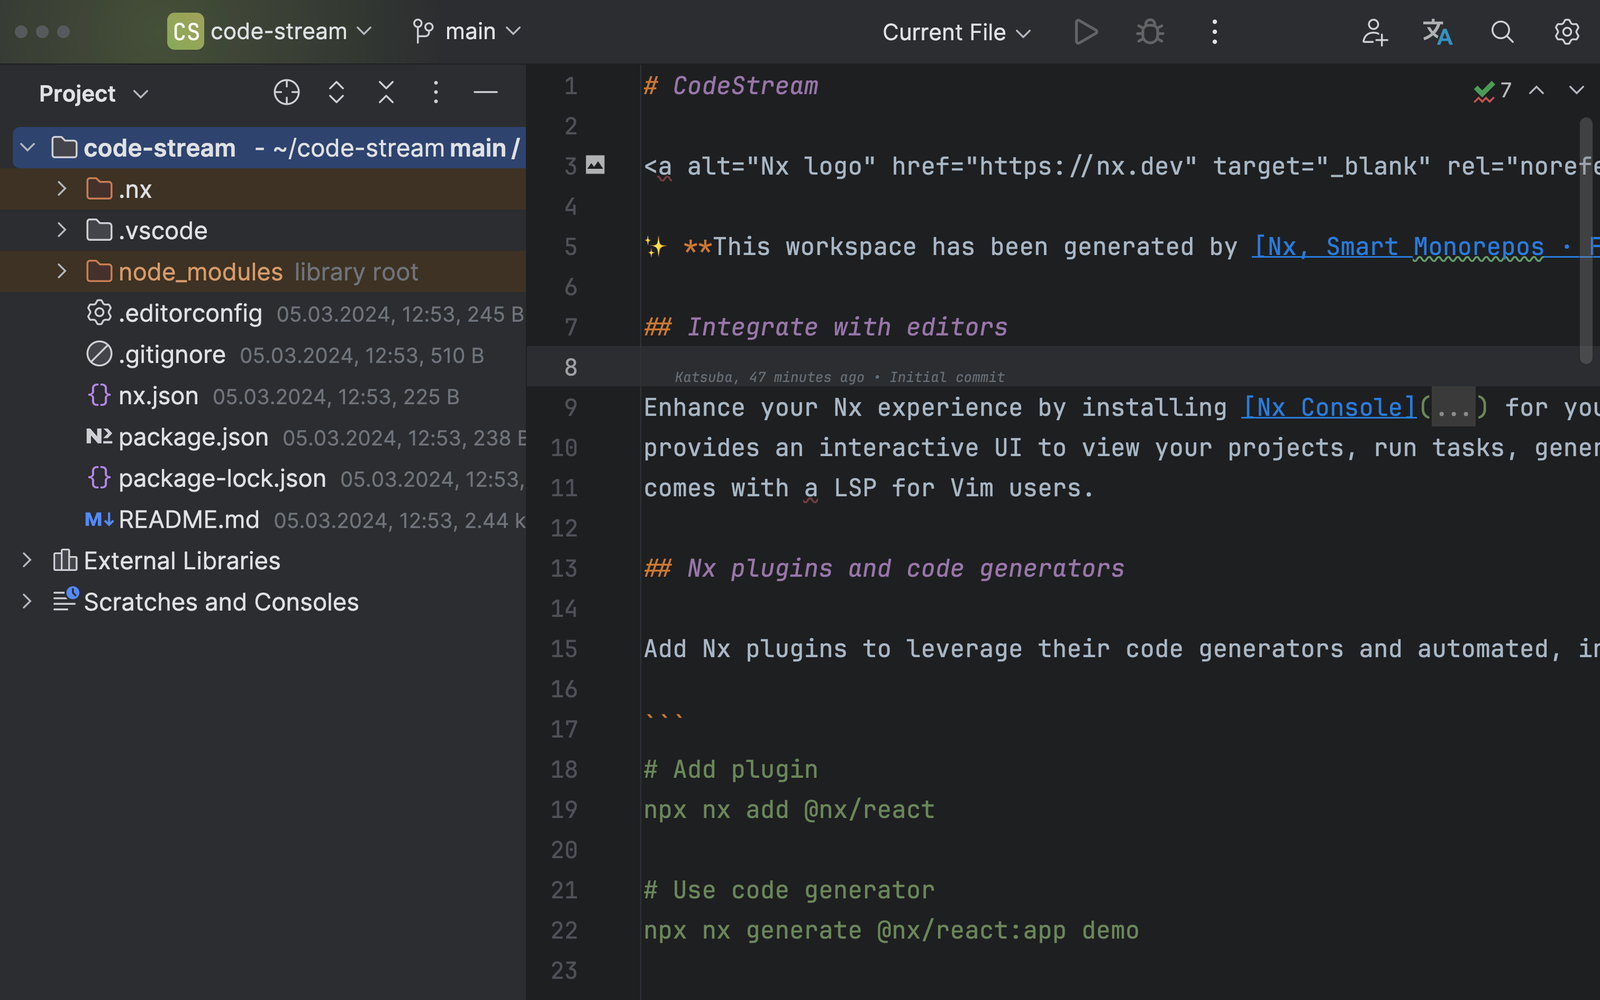Click the Katsuba Initial commit blame annotation
This screenshot has width=1600, height=1000.
[x=839, y=377]
